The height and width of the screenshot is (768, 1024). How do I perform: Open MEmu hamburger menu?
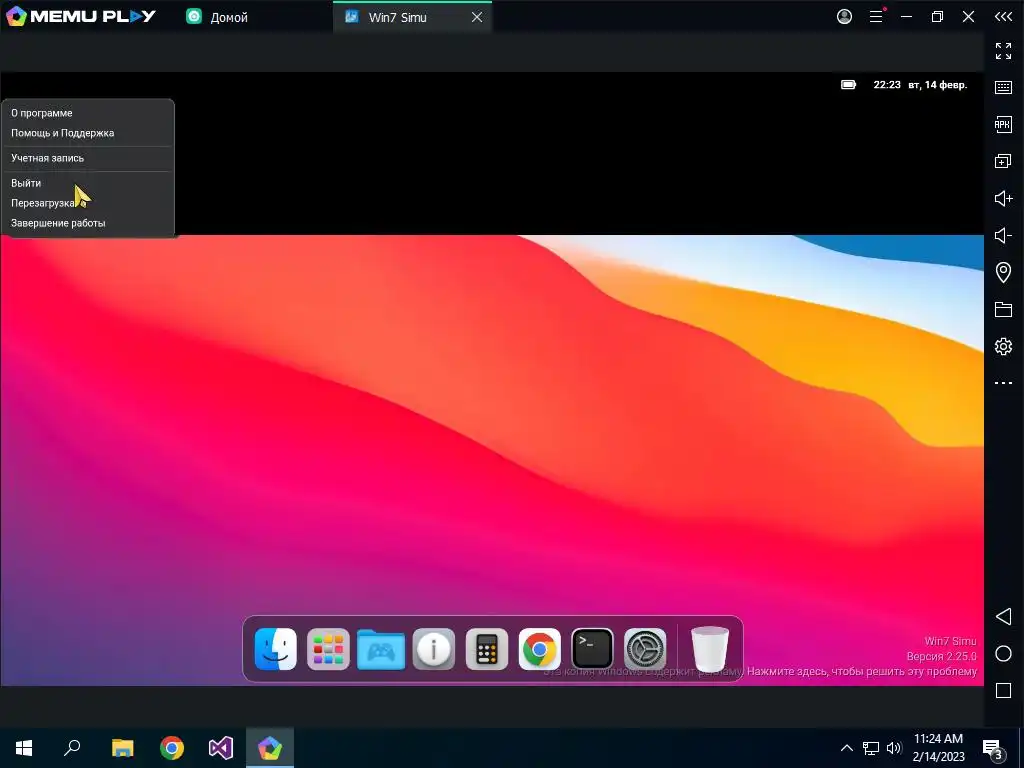pos(876,17)
